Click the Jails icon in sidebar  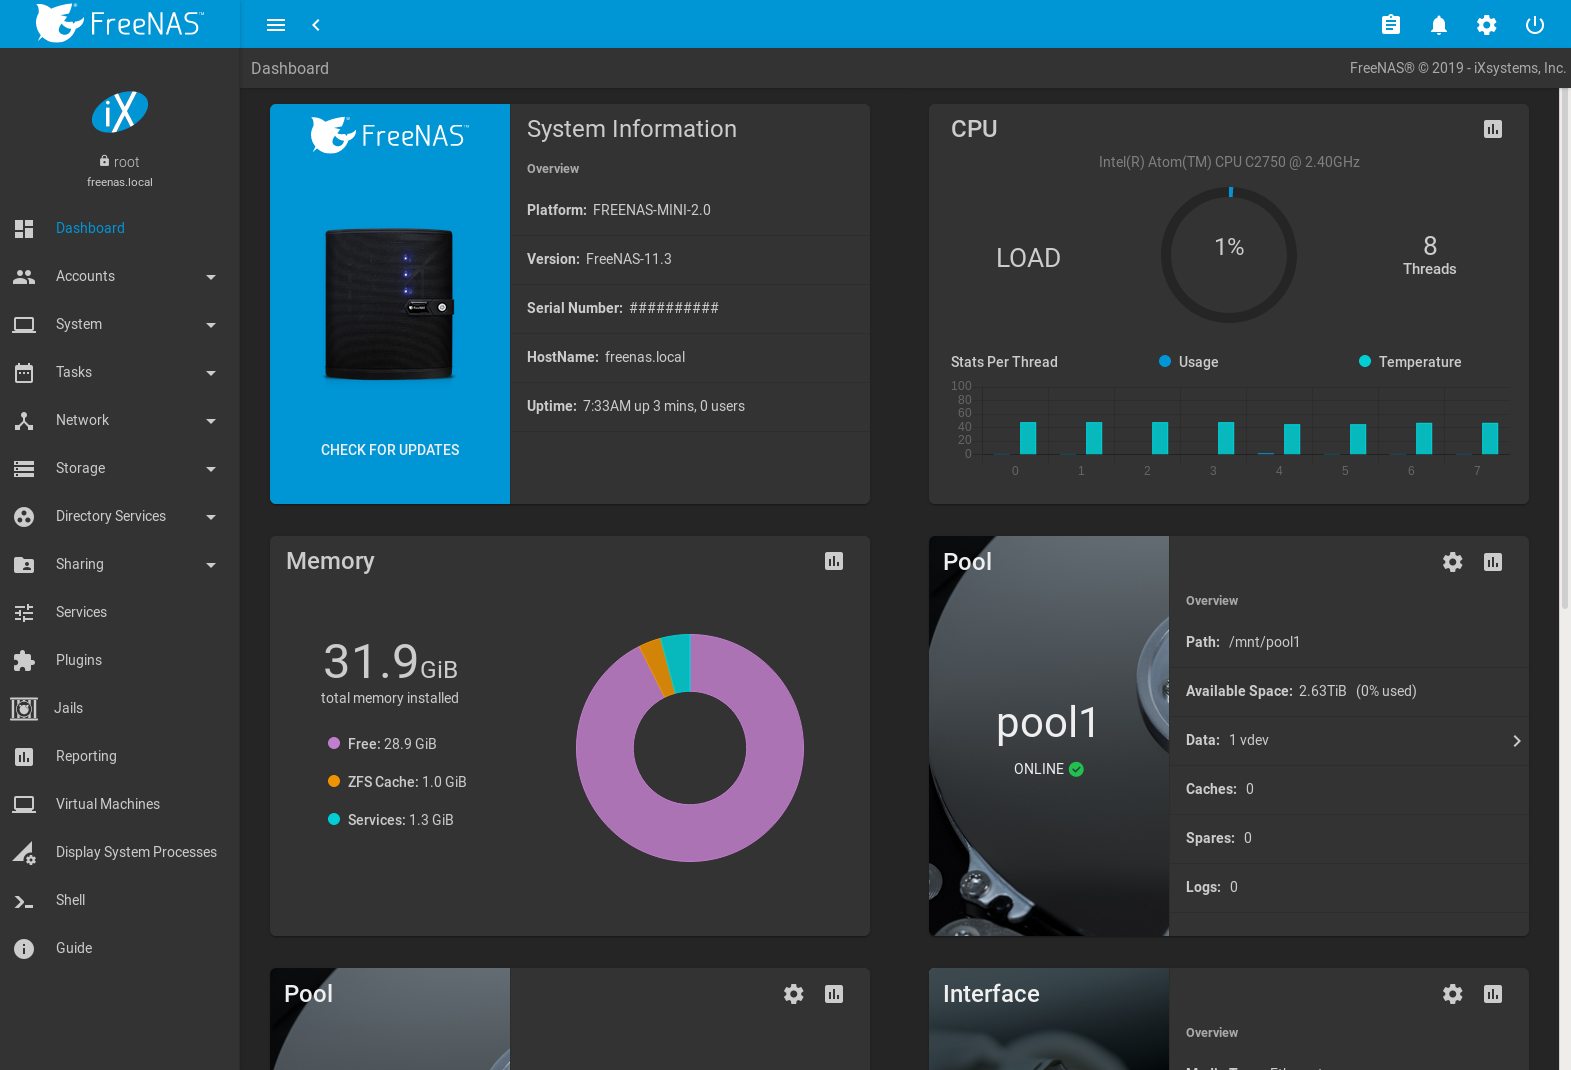pos(24,709)
